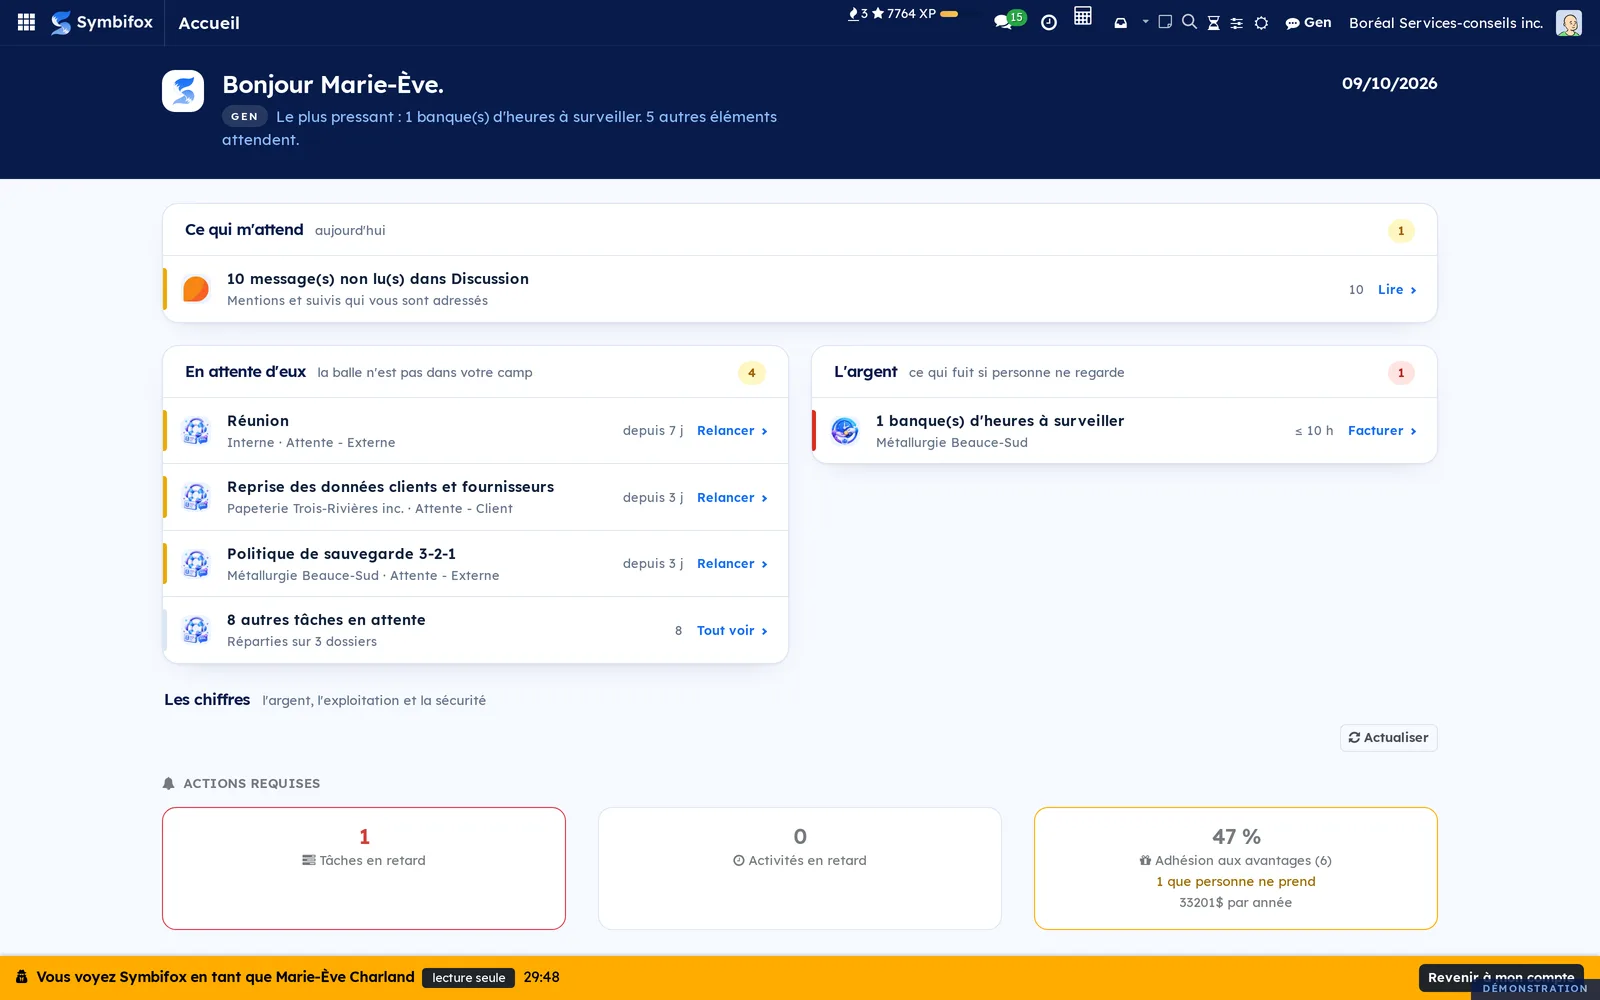Open the clock activities icon
1600x1000 pixels.
1049,23
